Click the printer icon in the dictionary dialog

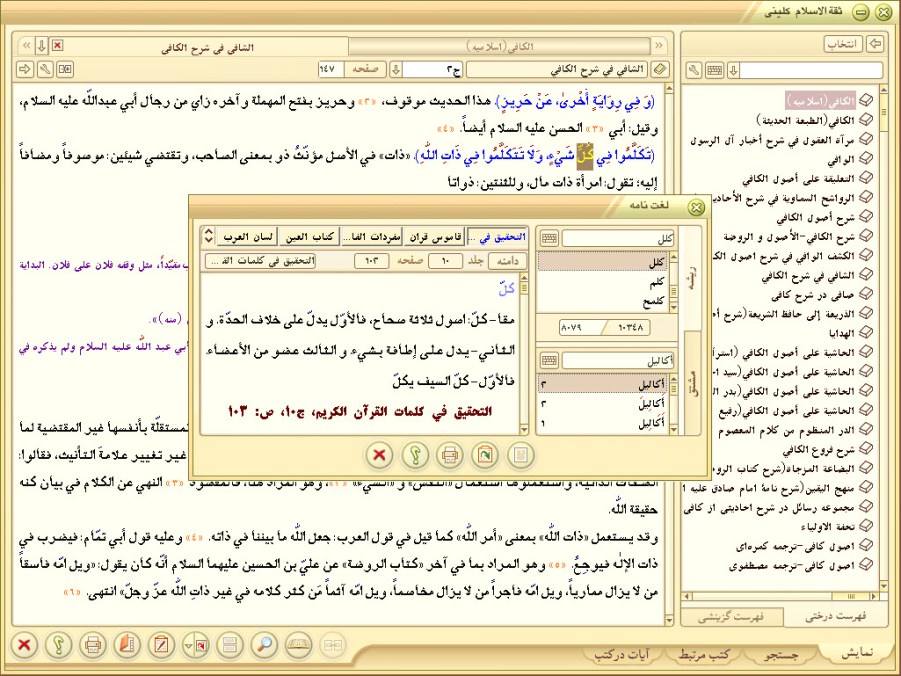tap(450, 455)
